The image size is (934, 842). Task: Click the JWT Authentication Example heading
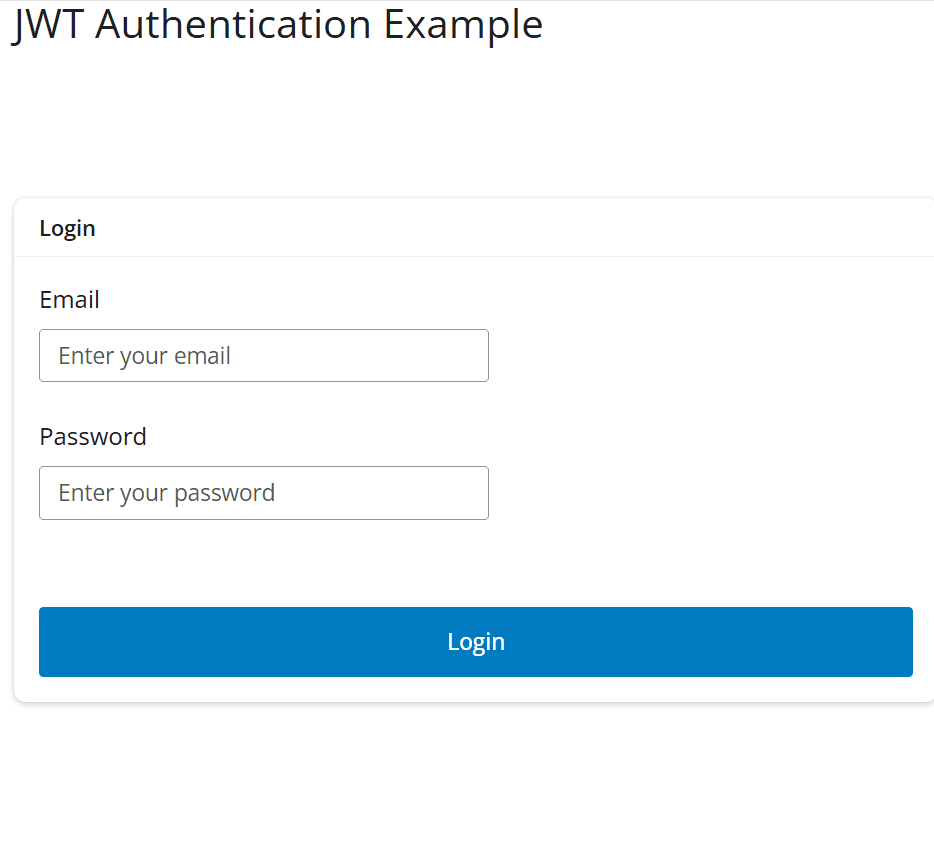point(277,25)
